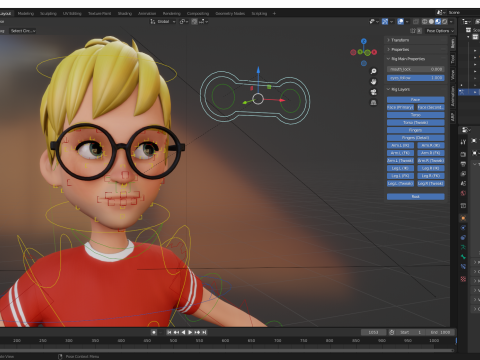Expand the Transform panel

click(x=416, y=40)
